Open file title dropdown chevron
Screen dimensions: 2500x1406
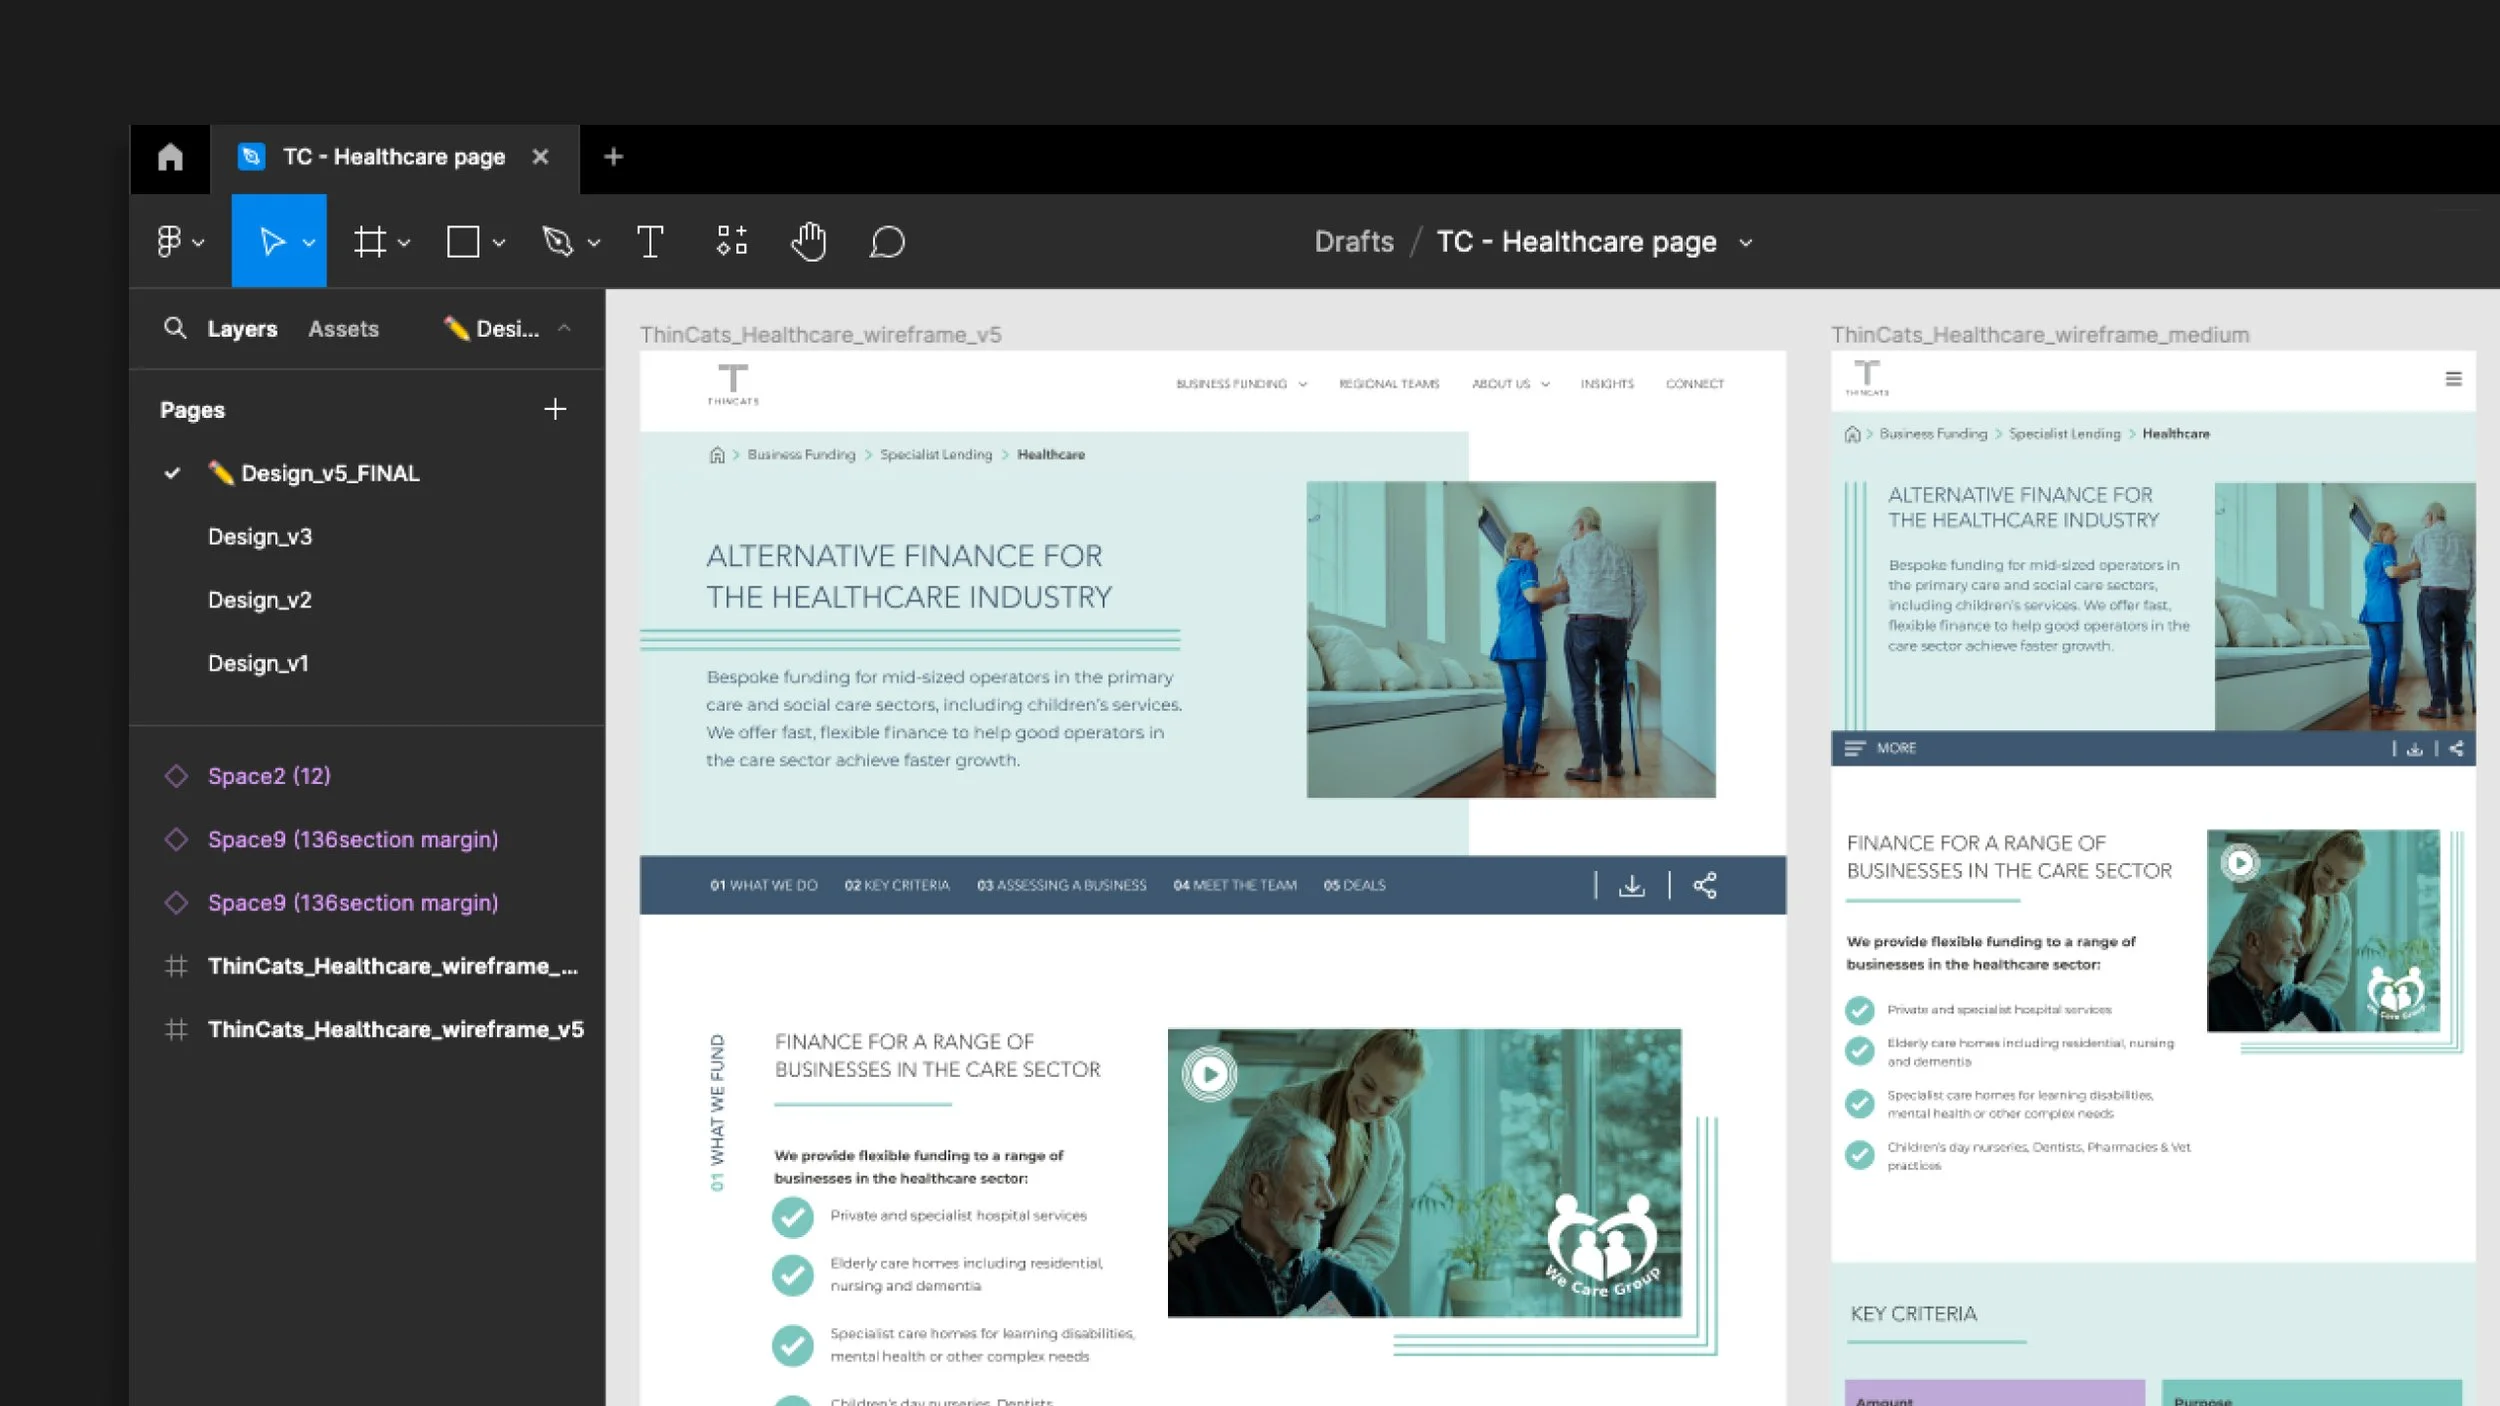point(1746,243)
